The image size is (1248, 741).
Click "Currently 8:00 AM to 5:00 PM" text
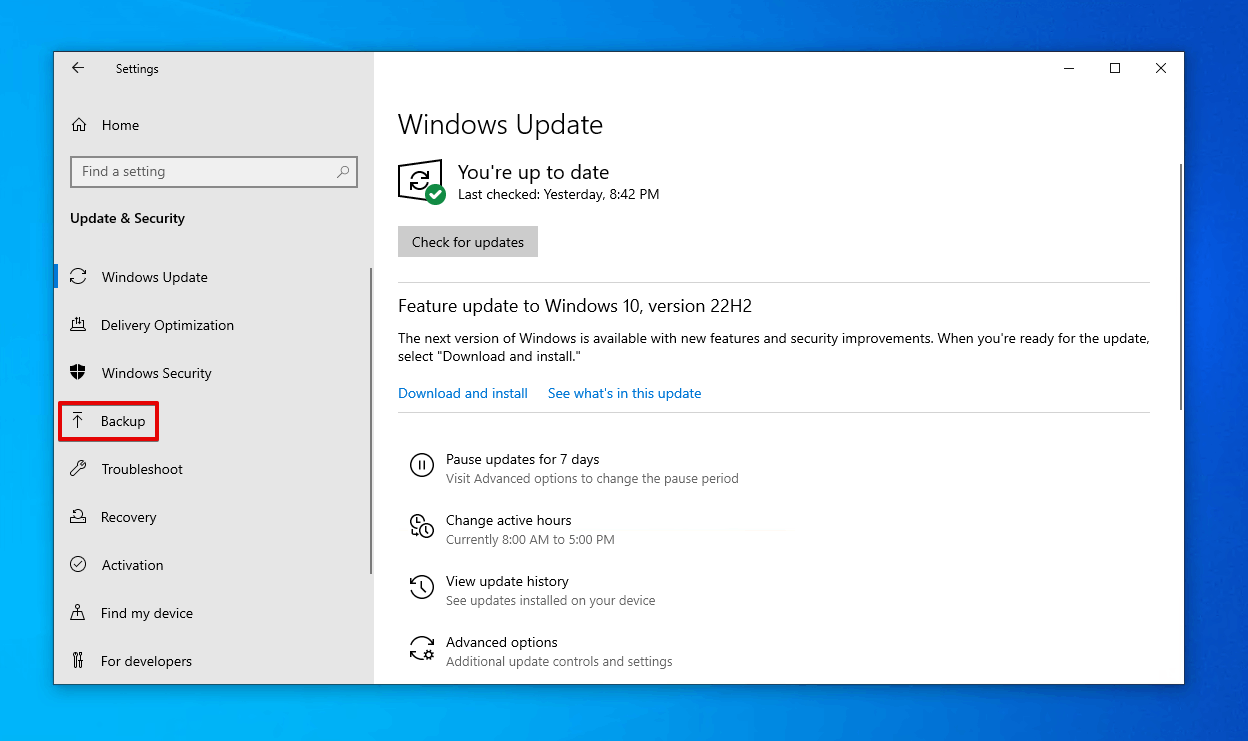pyautogui.click(x=530, y=539)
